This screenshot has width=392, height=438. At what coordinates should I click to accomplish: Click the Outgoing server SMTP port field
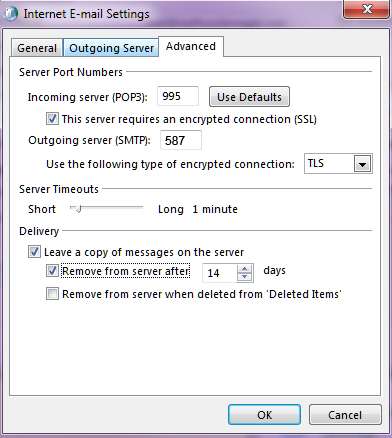click(x=181, y=140)
